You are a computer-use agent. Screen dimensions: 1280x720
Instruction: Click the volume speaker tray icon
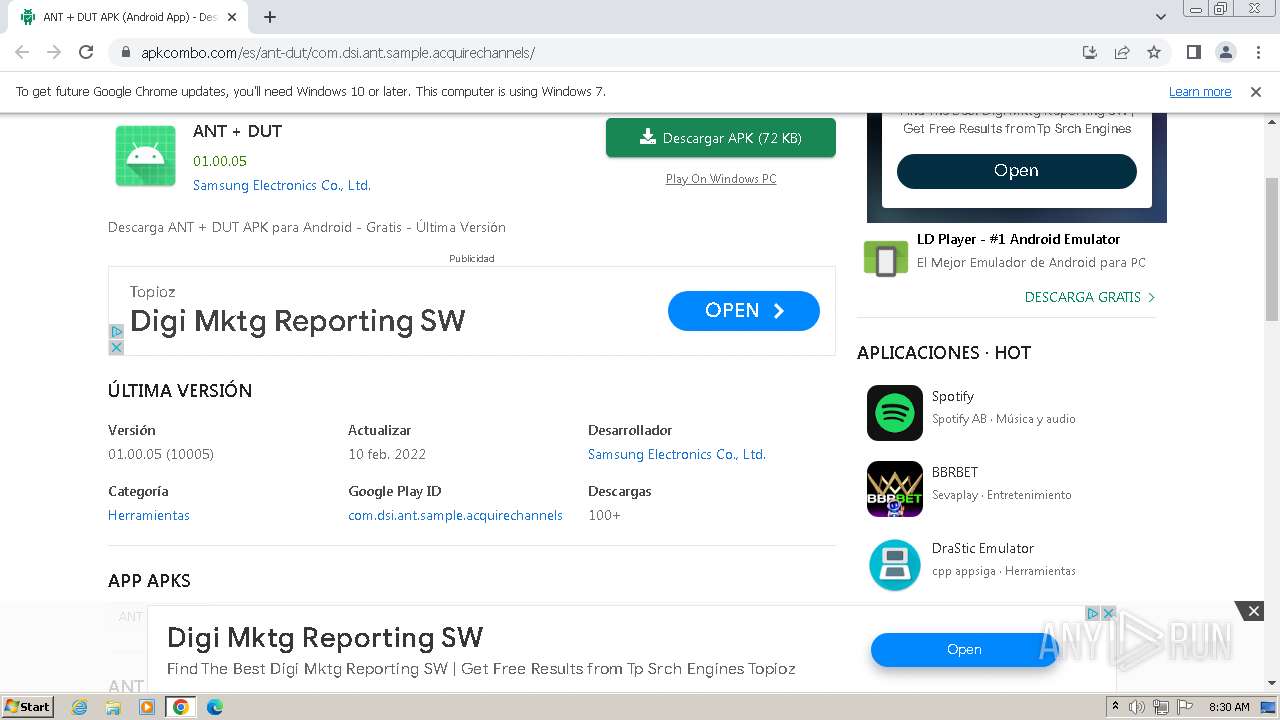(x=1137, y=707)
